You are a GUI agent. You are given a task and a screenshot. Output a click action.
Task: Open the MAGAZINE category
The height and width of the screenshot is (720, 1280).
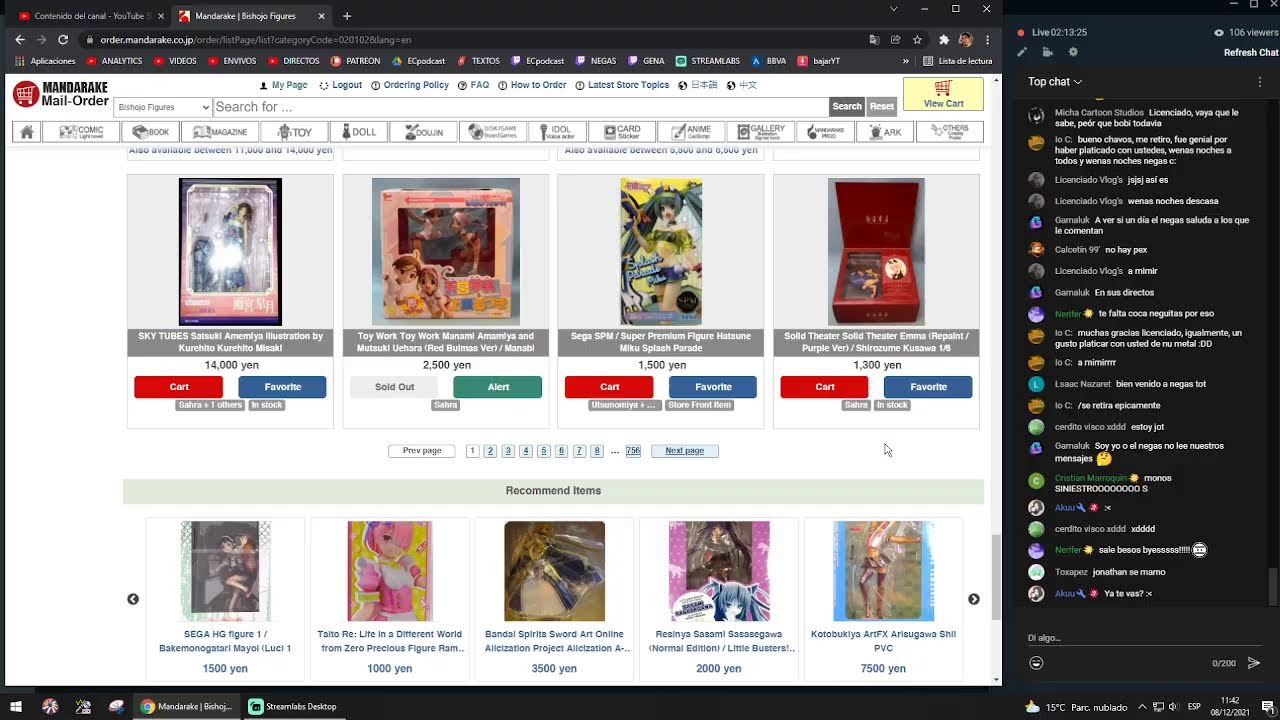[x=219, y=132]
